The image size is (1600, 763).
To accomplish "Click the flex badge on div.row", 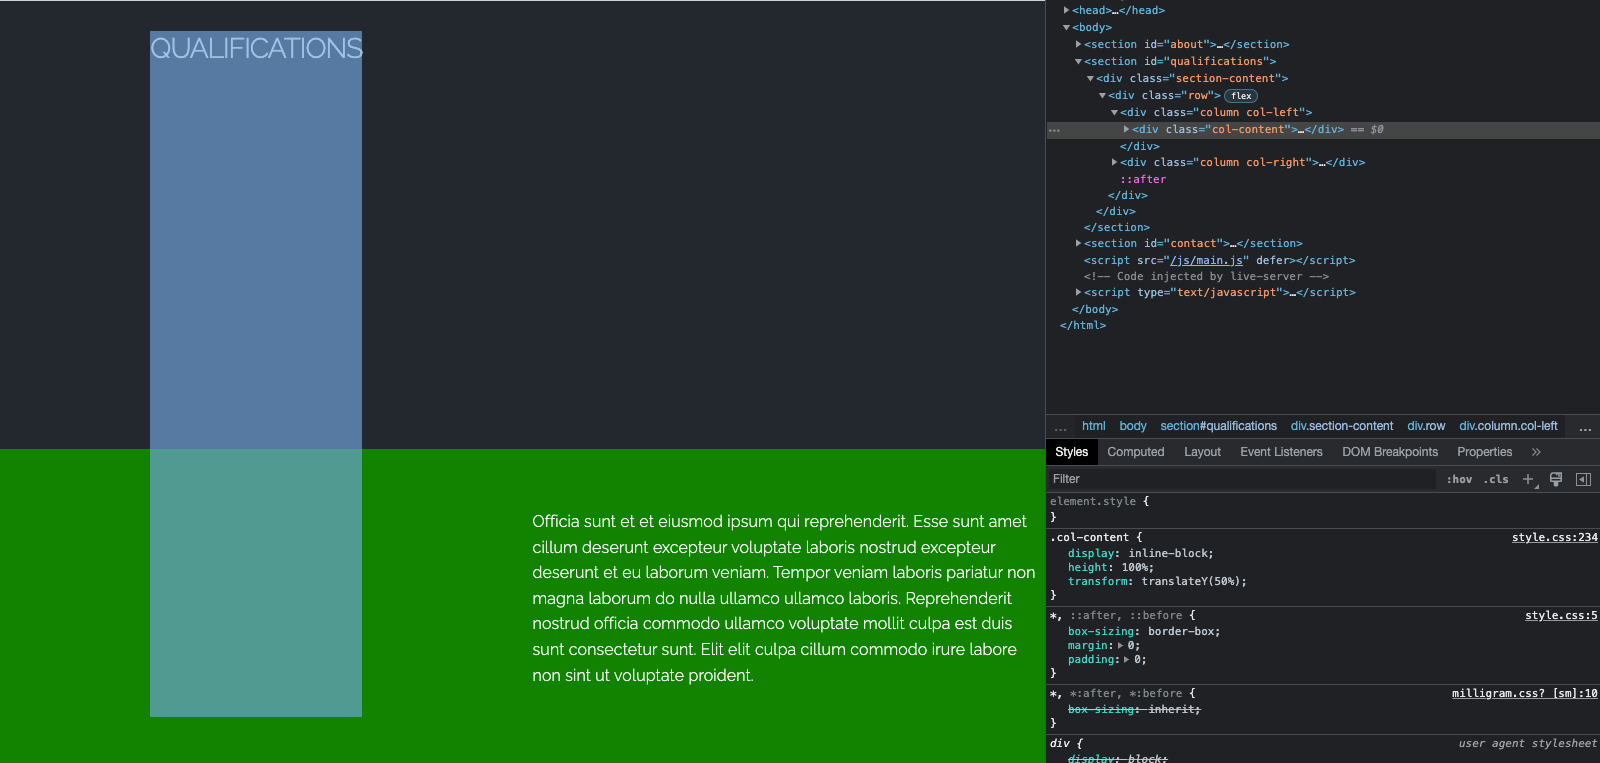I will point(1241,96).
